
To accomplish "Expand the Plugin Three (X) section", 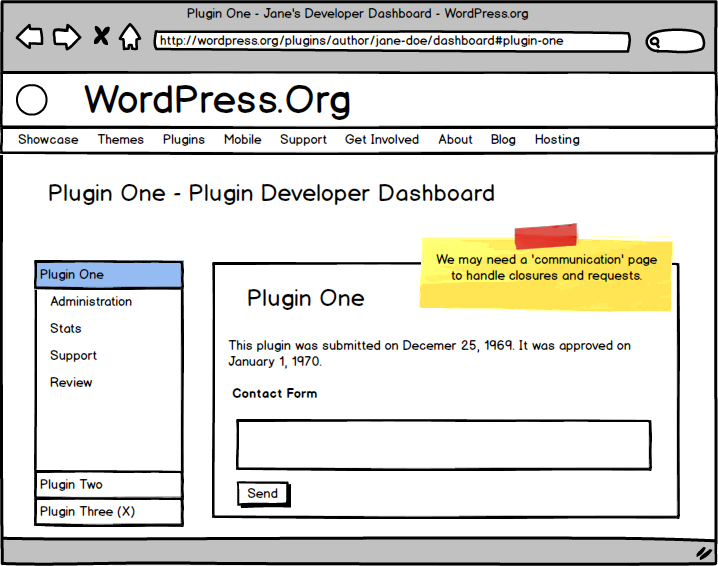I will (x=109, y=512).
